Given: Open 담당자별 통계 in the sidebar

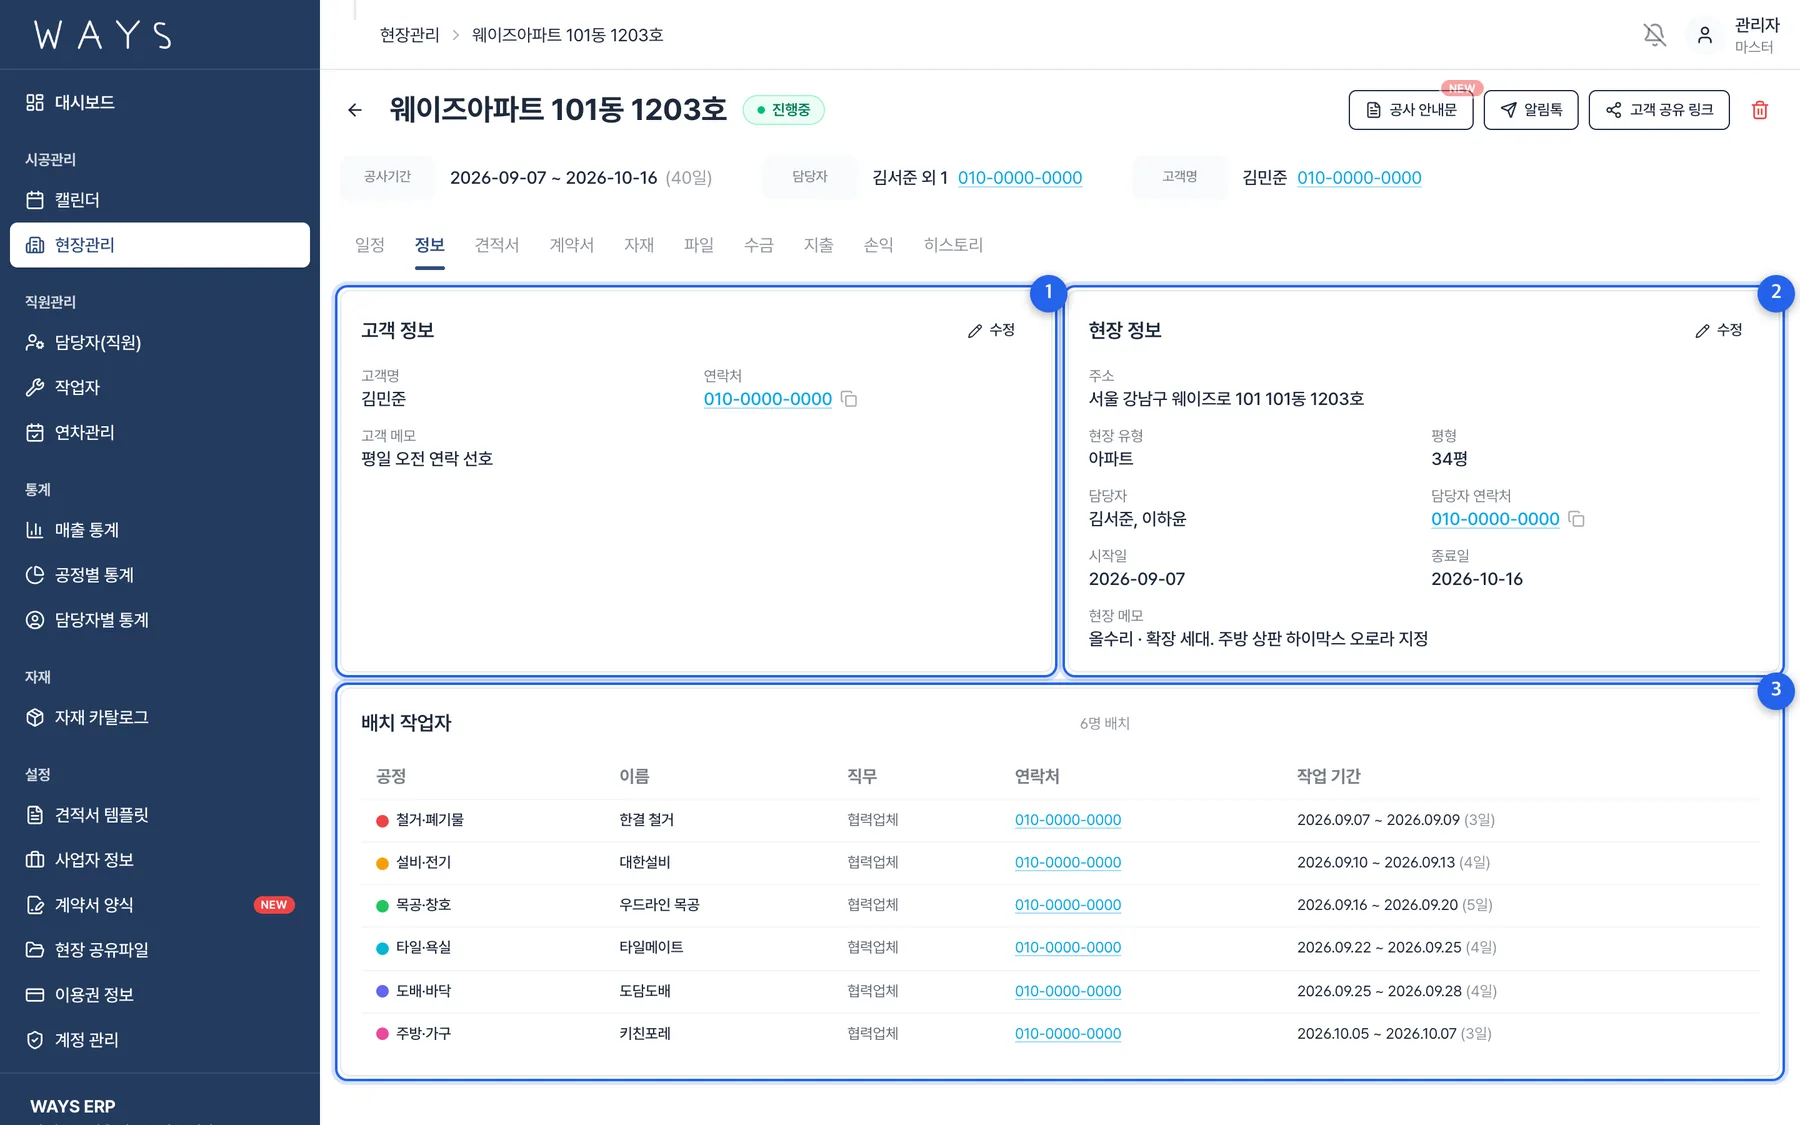Looking at the screenshot, I should click(160, 620).
